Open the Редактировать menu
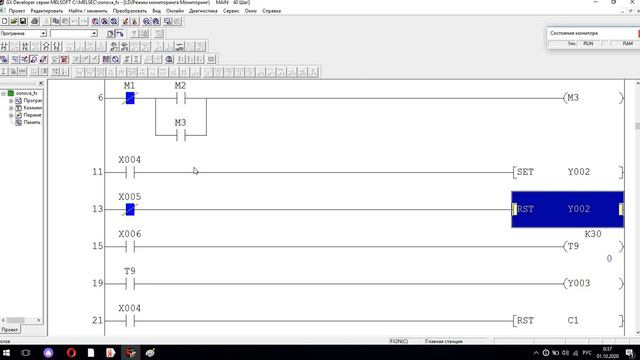This screenshot has width=640, height=360. [47, 11]
